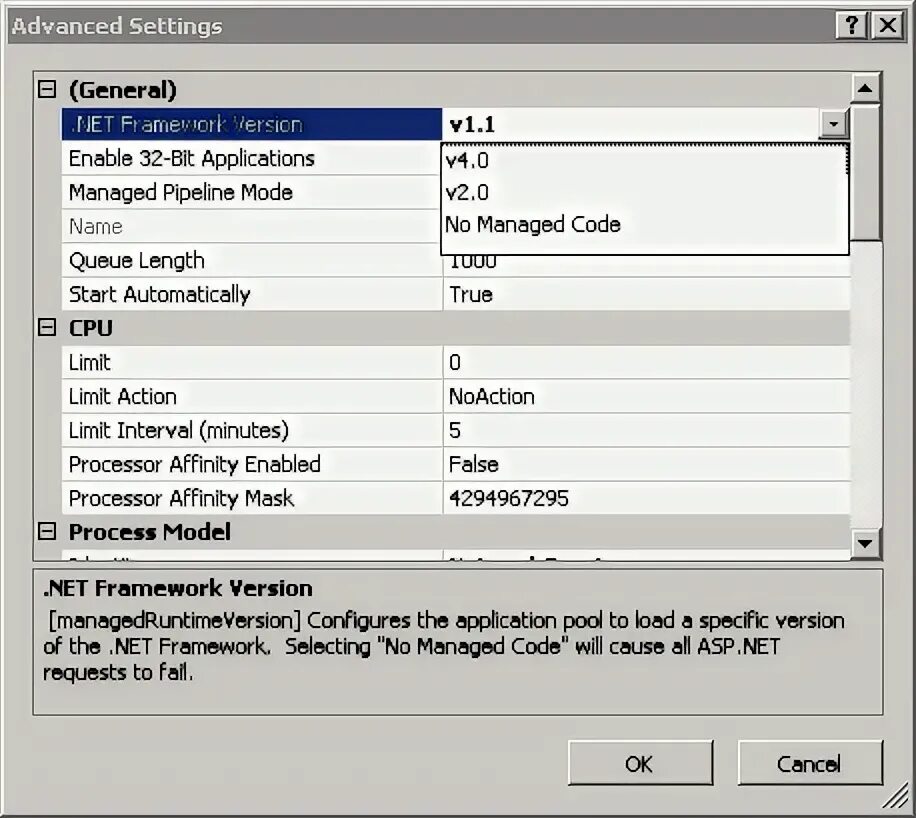Viewport: 916px width, 818px height.
Task: Open .NET Framework Version dropdown arrow
Action: [x=834, y=124]
